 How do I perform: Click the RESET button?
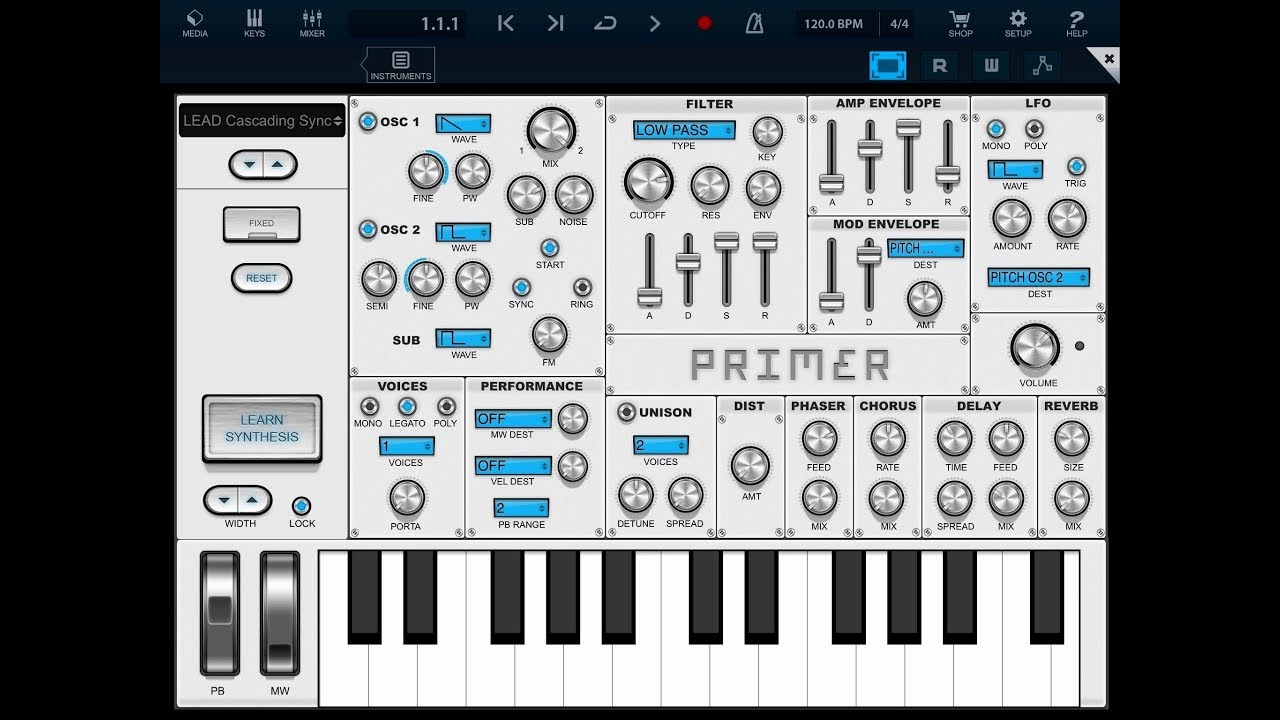coord(261,278)
